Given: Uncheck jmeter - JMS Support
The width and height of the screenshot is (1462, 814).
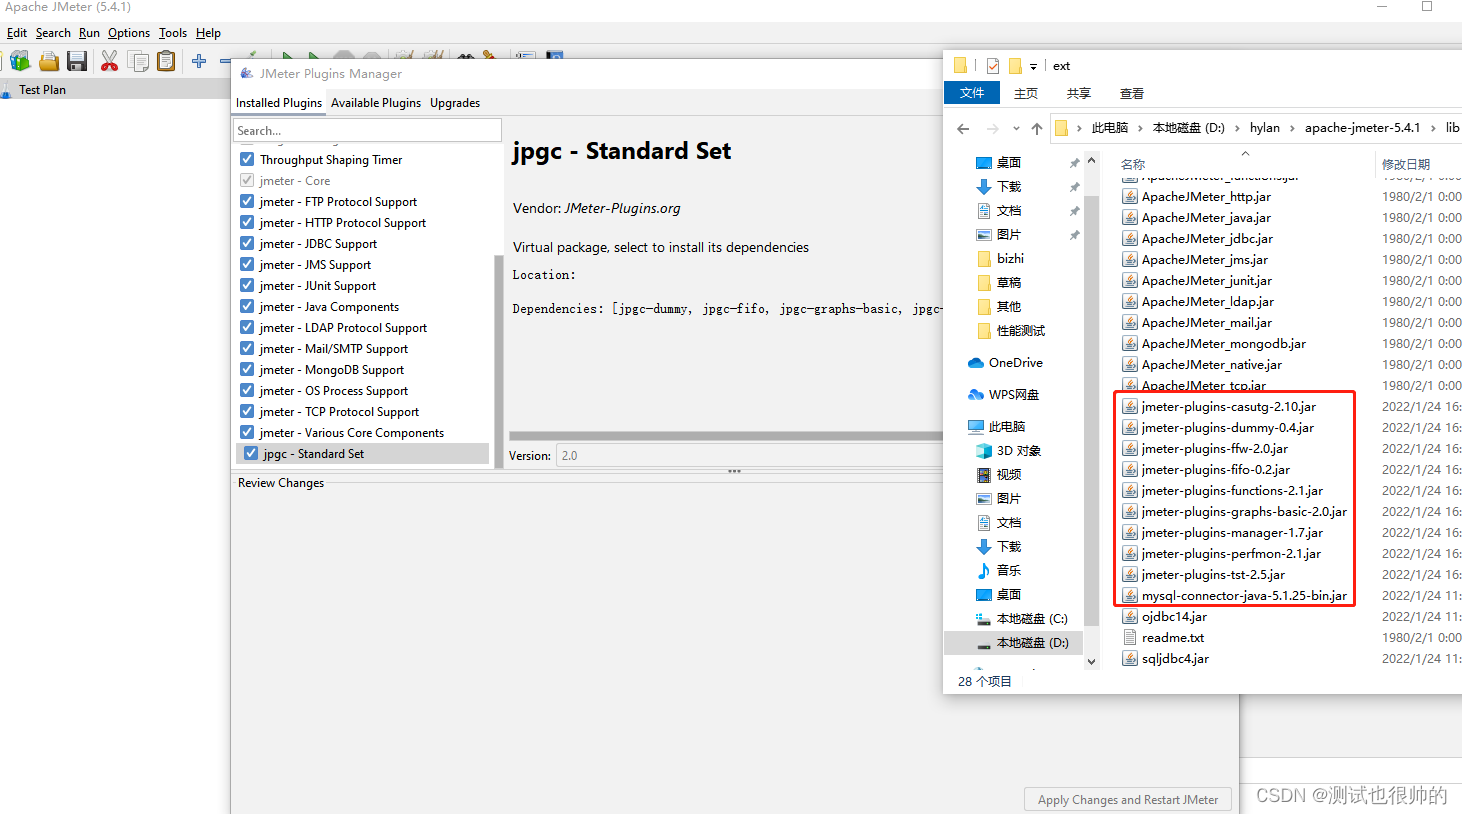Looking at the screenshot, I should [x=247, y=264].
